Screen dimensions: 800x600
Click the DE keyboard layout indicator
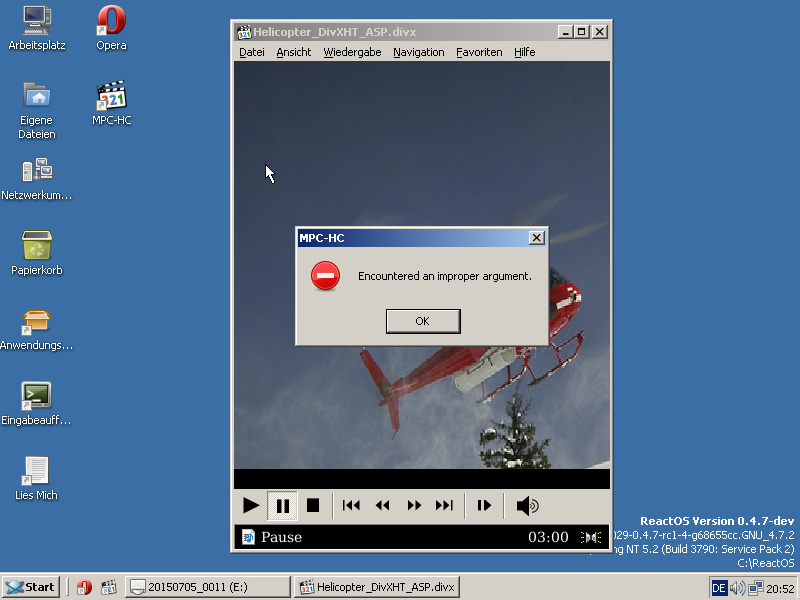pos(718,588)
